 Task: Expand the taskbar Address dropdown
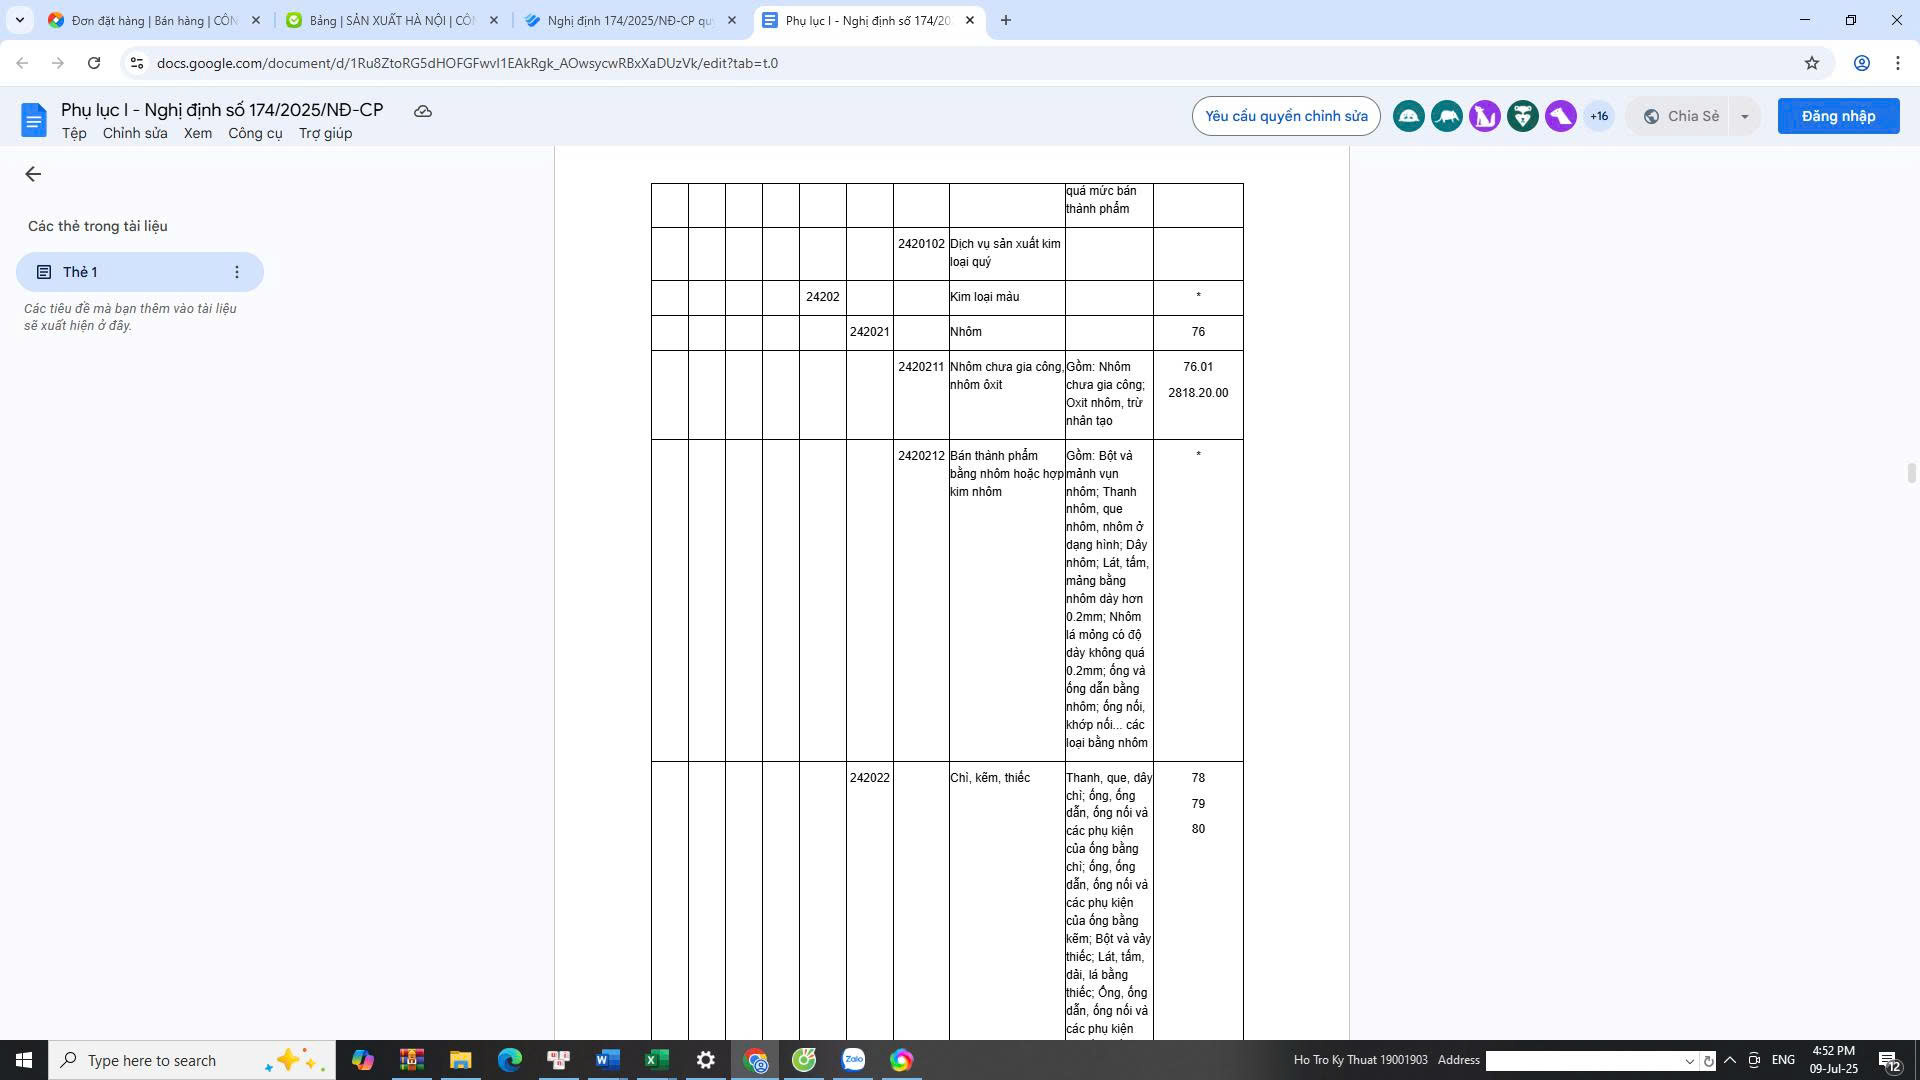(x=1689, y=1061)
